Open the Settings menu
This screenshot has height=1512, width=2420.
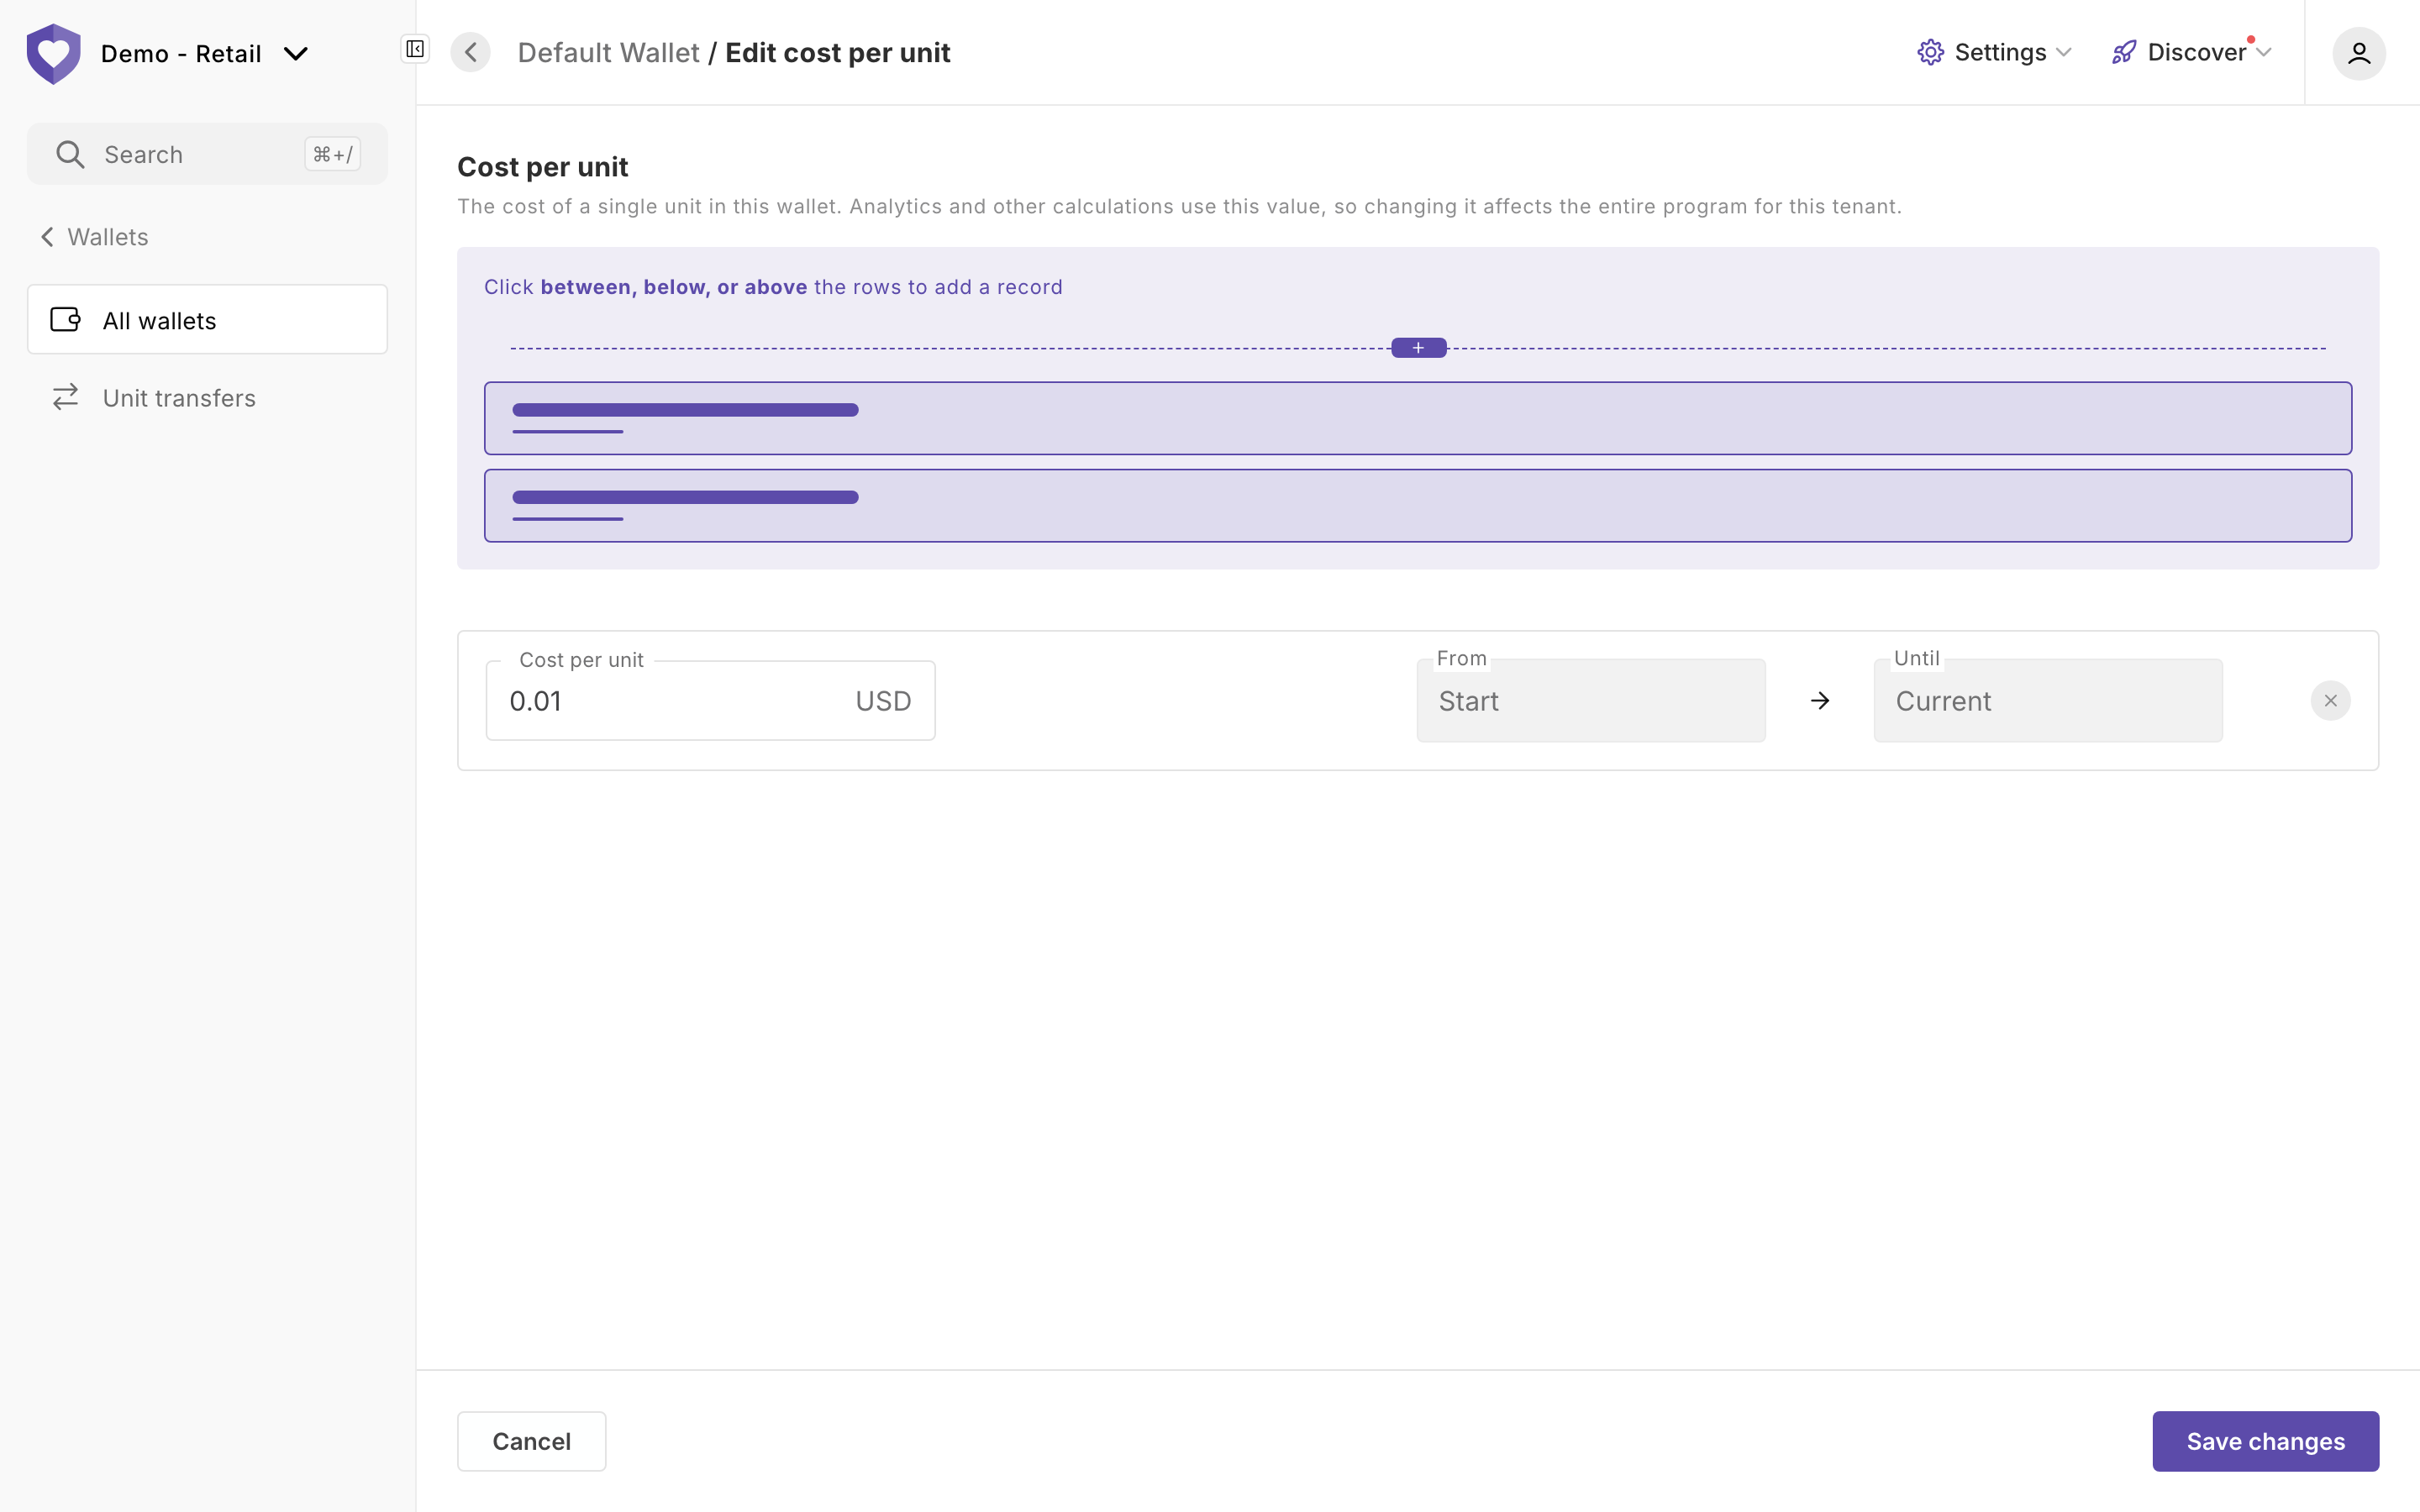(x=1995, y=52)
